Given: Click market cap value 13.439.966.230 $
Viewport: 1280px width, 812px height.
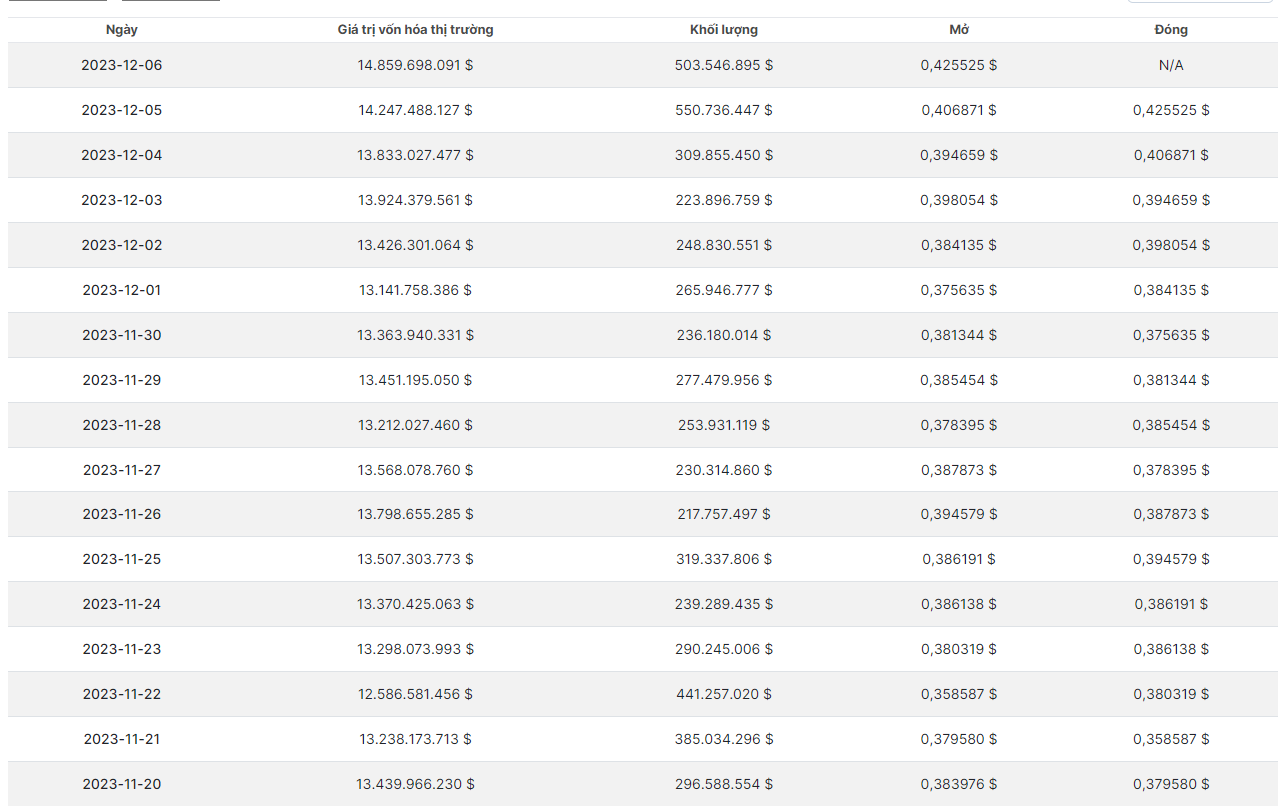Looking at the screenshot, I should [415, 784].
